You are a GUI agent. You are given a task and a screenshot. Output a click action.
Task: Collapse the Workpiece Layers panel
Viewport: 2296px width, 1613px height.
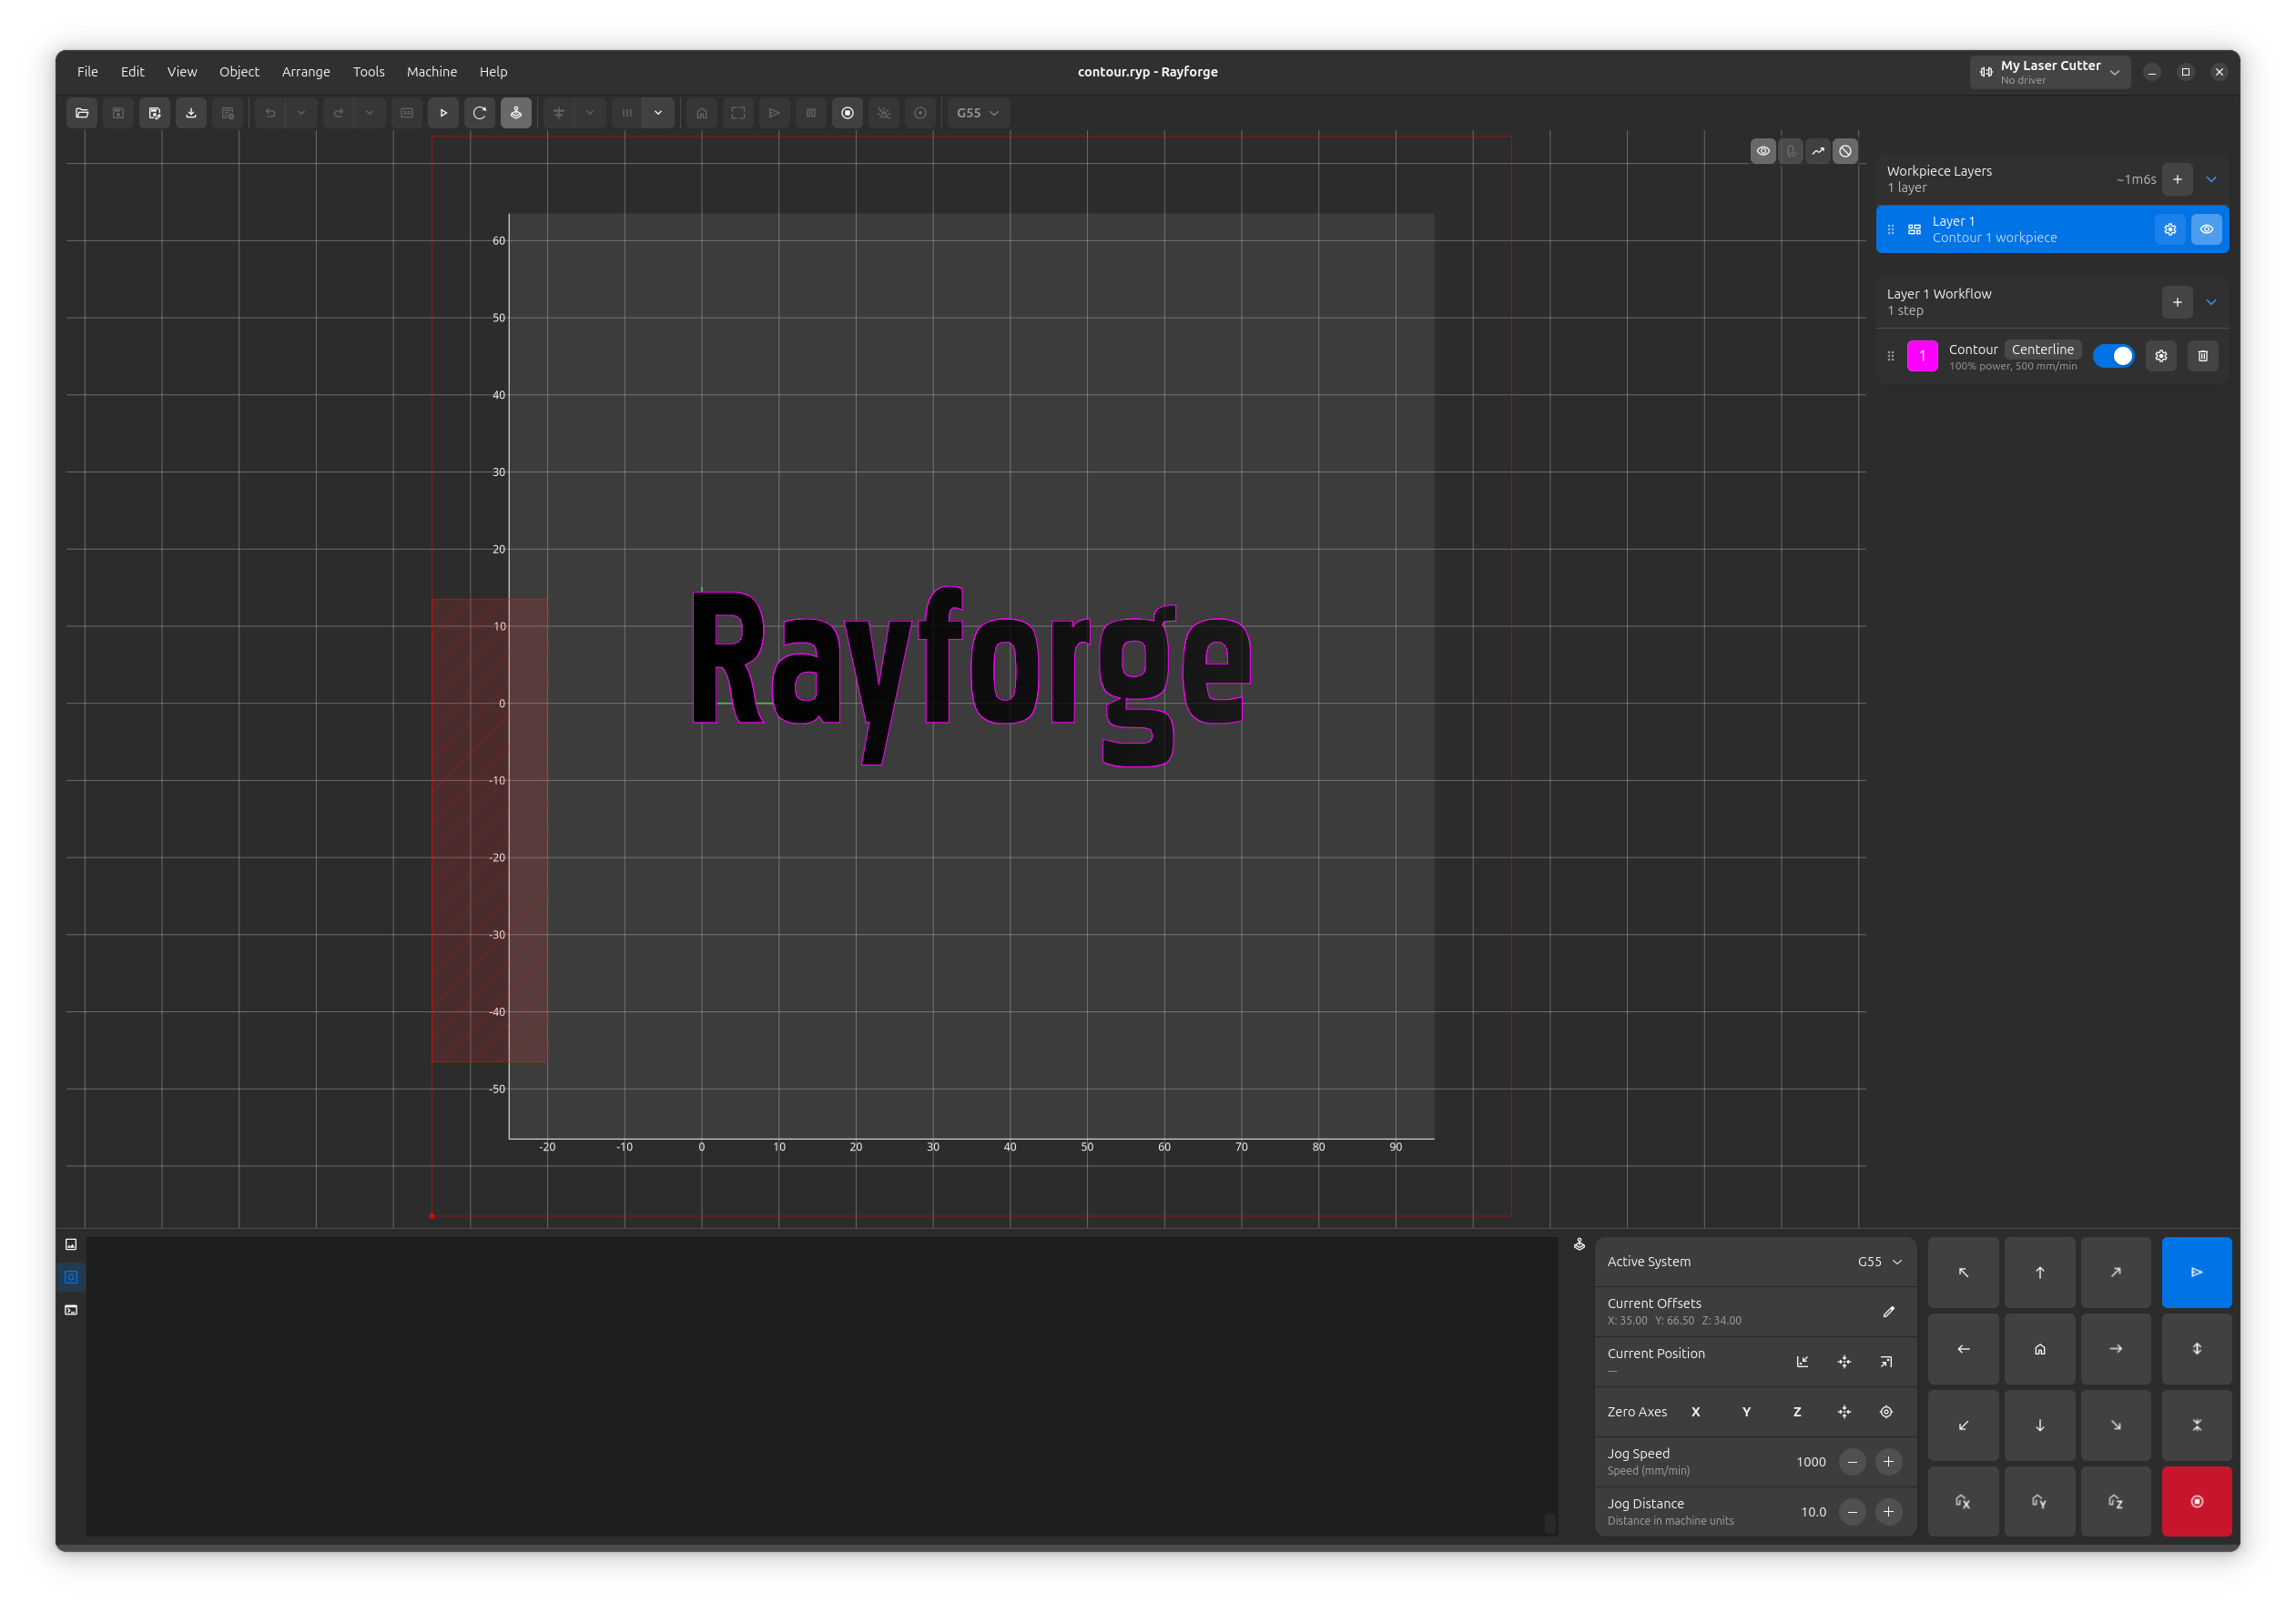click(x=2211, y=179)
